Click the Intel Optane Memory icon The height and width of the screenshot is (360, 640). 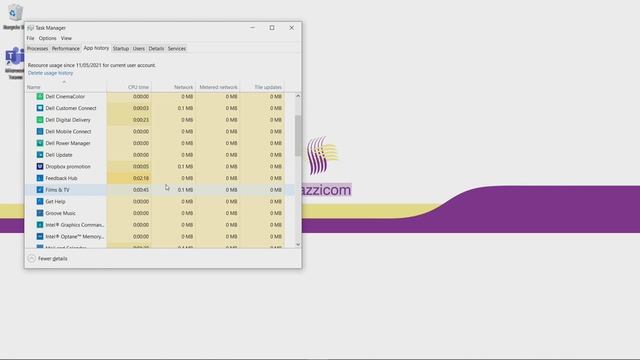[x=40, y=236]
